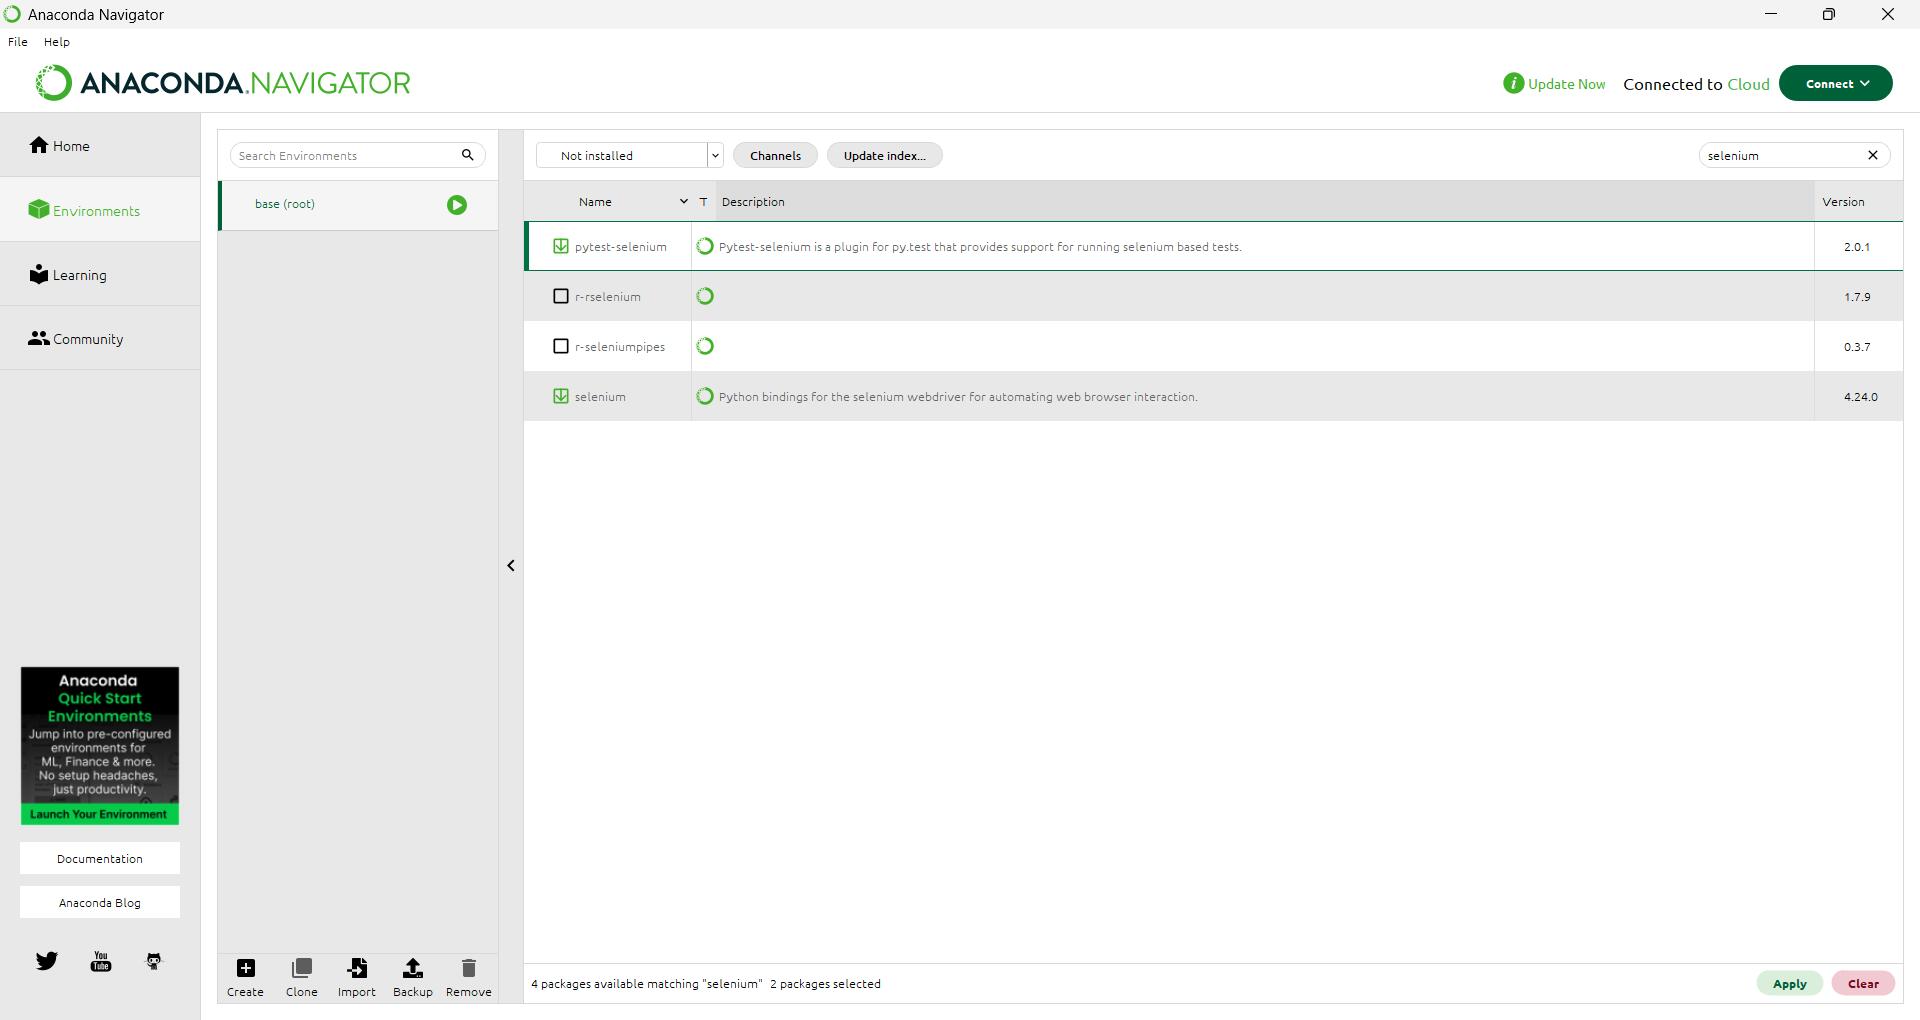Open the Anaconda YouTube link
Image resolution: width=1920 pixels, height=1020 pixels.
click(101, 961)
